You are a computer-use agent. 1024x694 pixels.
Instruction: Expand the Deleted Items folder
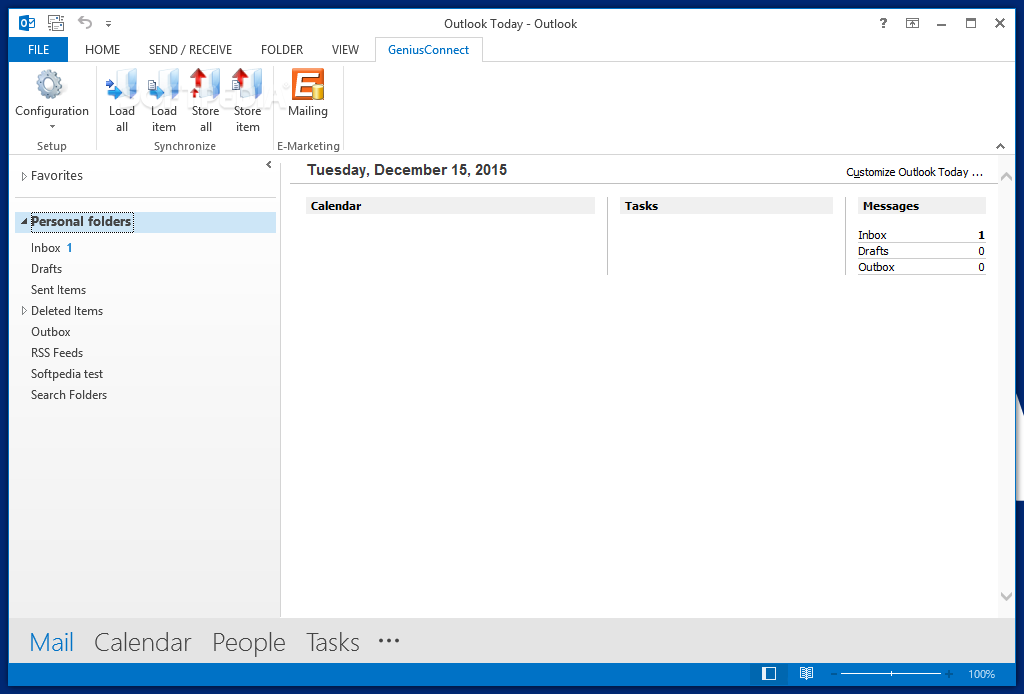coord(24,311)
